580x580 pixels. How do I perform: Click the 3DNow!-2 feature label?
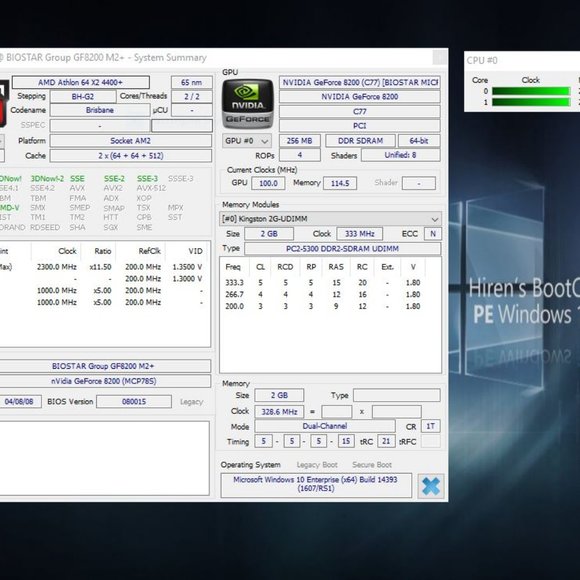[47, 179]
